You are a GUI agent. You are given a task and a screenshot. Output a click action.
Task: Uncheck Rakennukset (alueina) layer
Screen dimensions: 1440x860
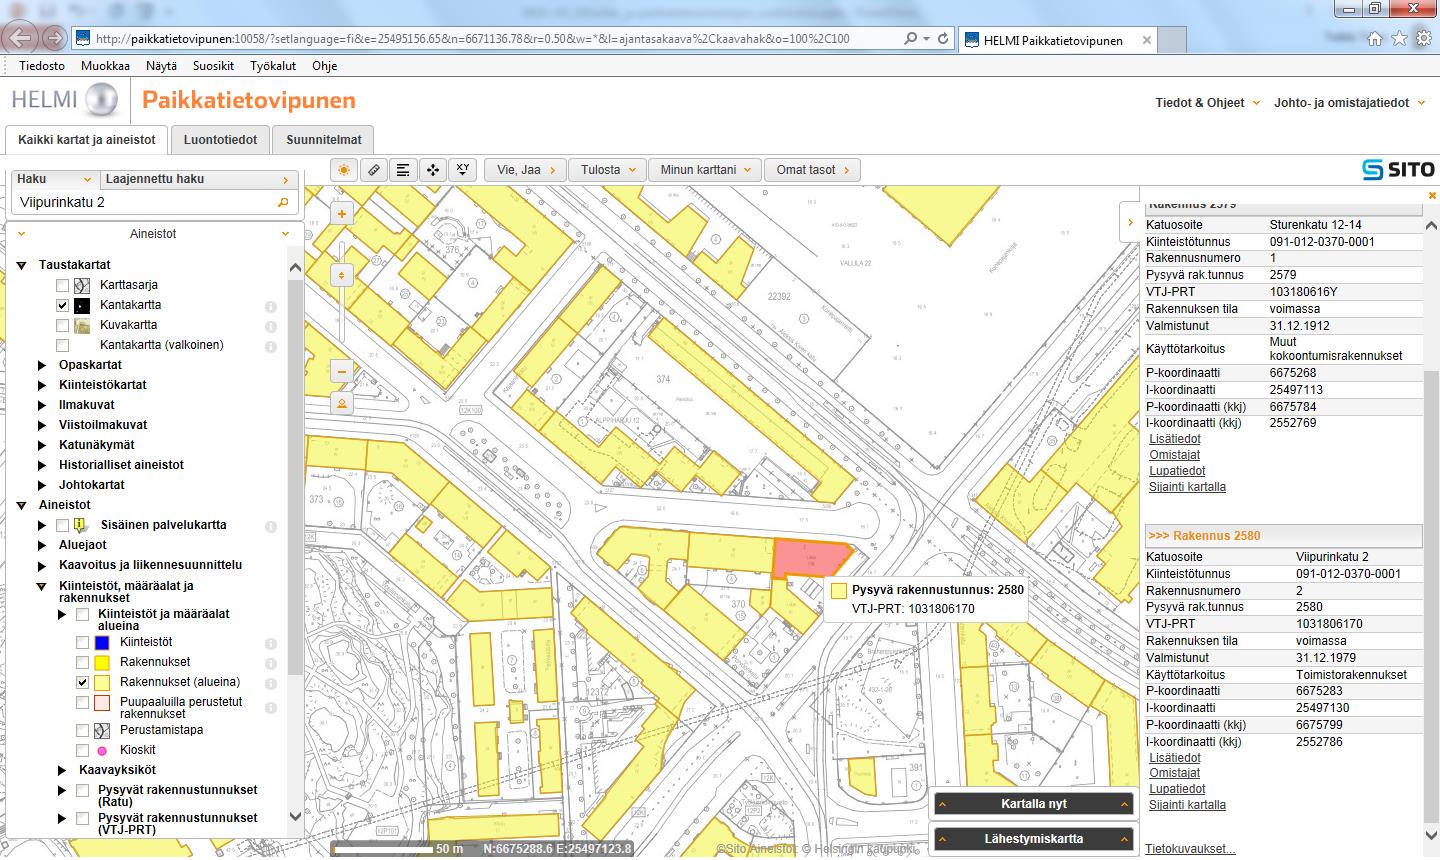point(83,682)
